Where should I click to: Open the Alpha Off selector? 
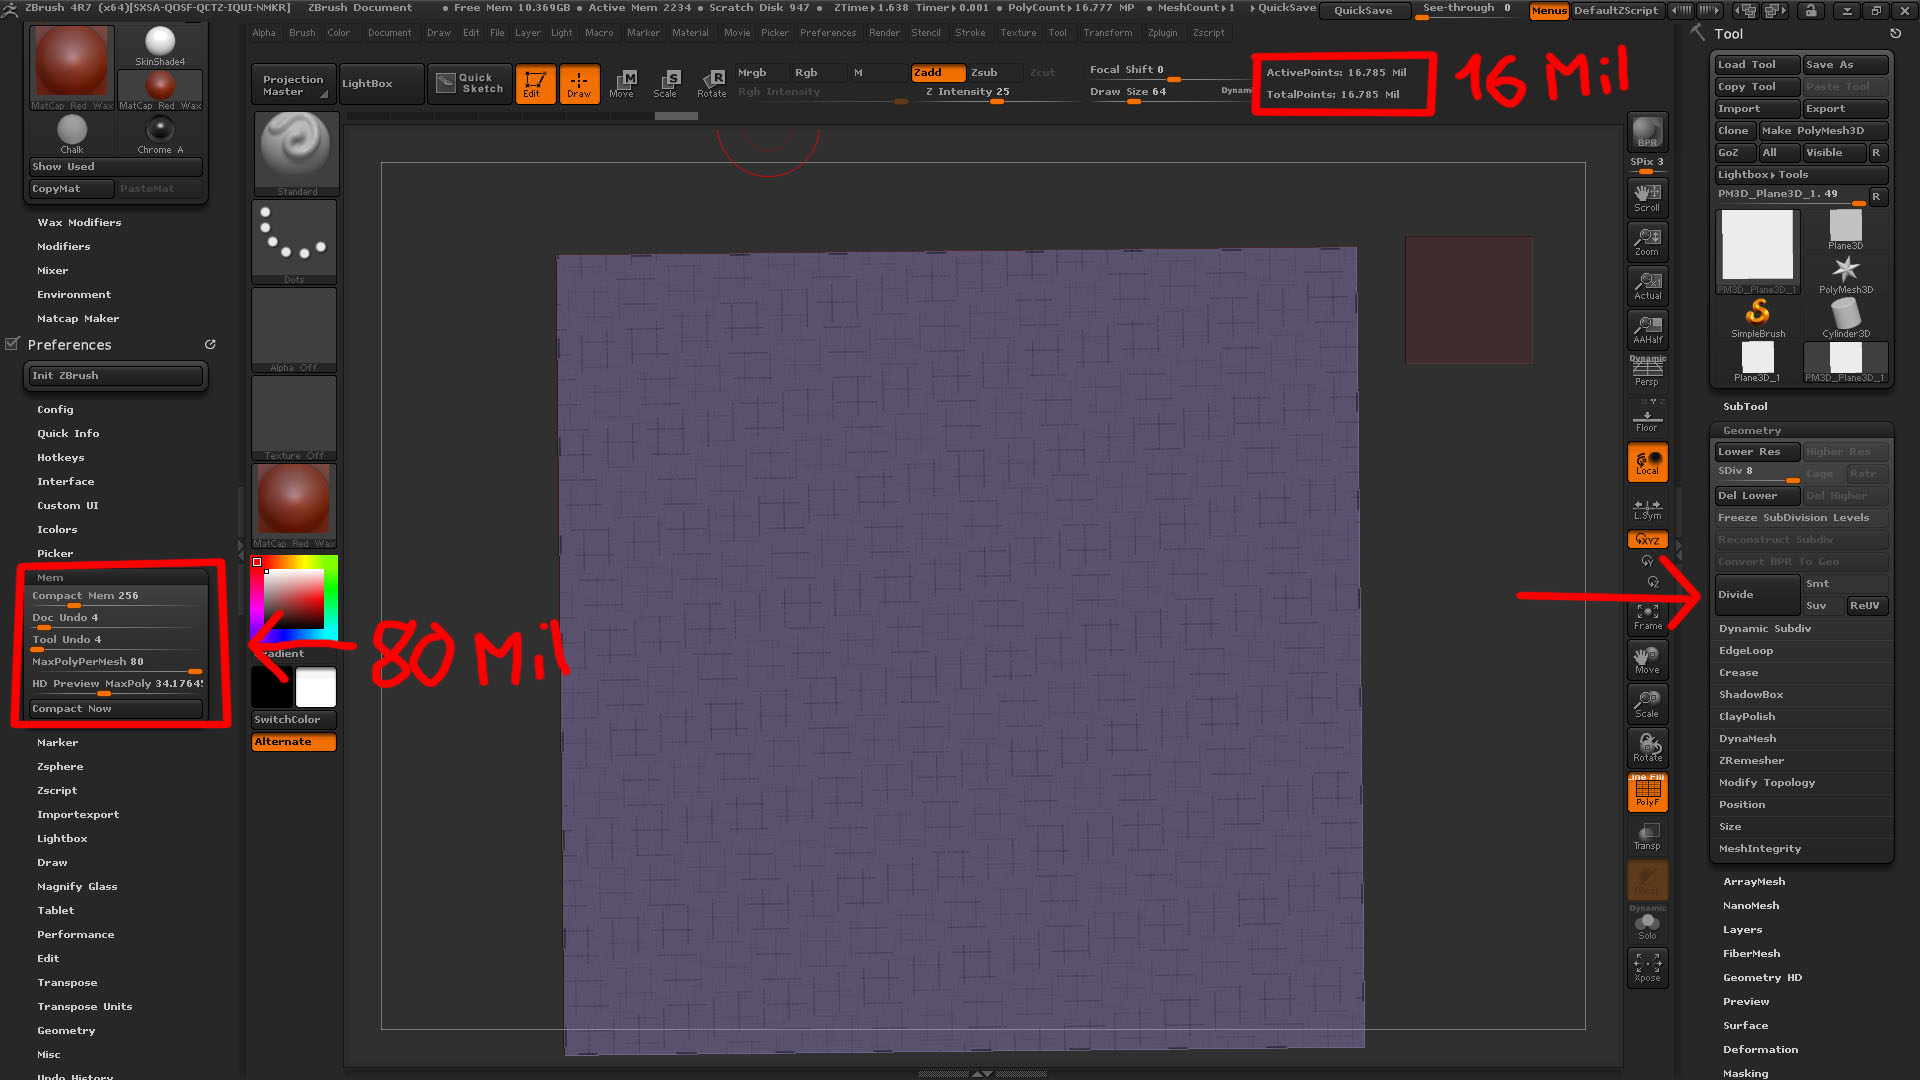(x=295, y=330)
